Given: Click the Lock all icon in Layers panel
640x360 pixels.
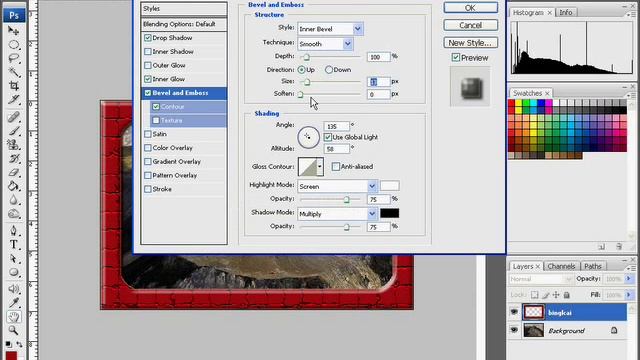Looking at the screenshot, I should pos(567,295).
